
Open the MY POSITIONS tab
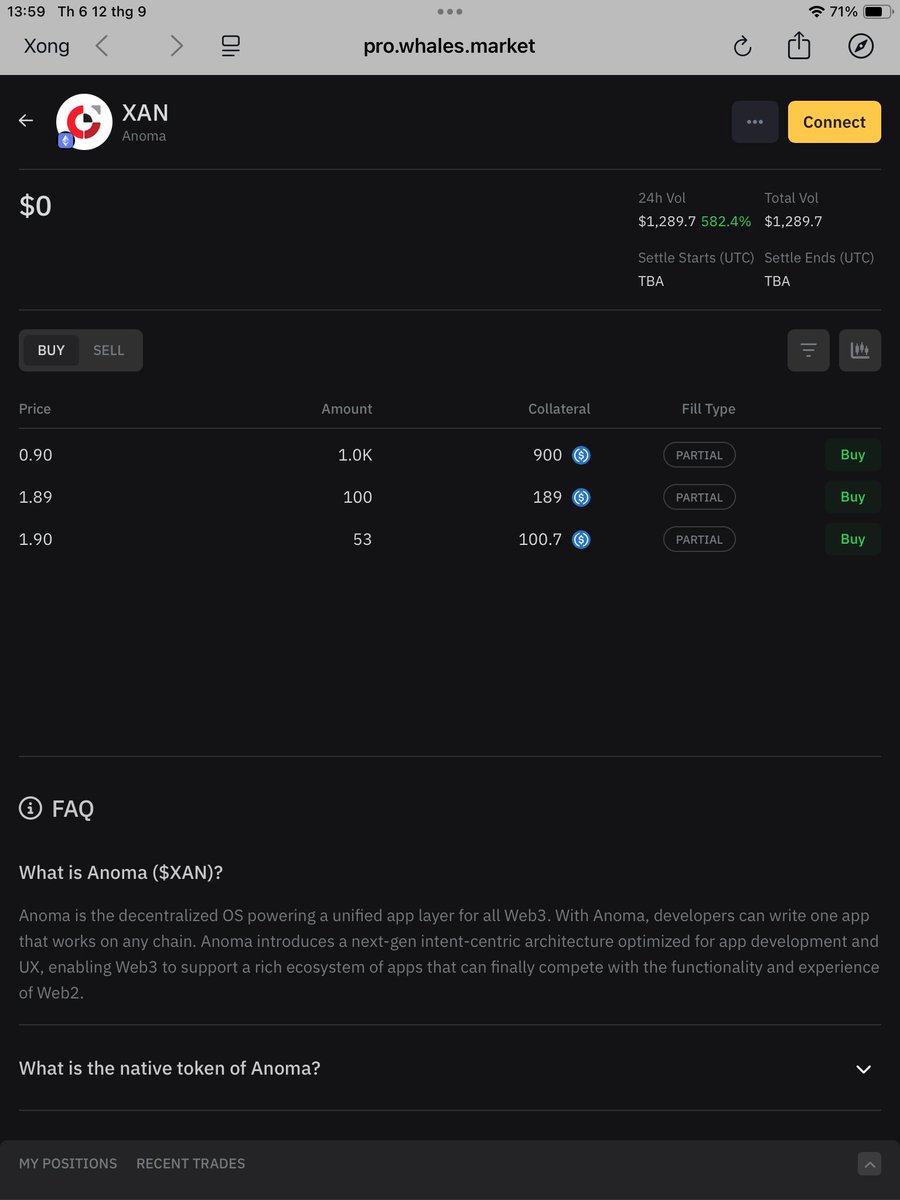(x=68, y=1163)
